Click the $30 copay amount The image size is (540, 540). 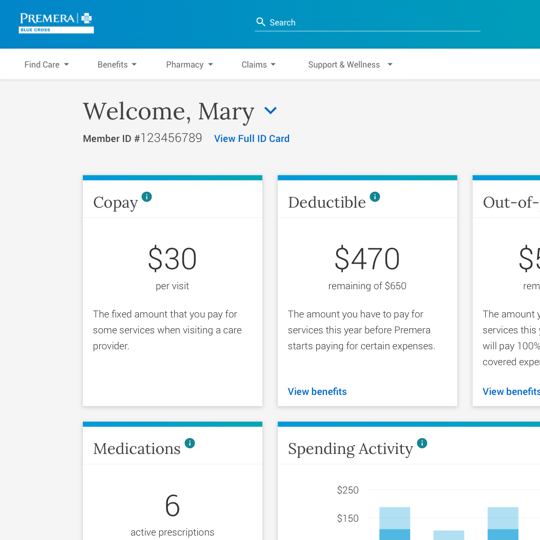tap(172, 258)
